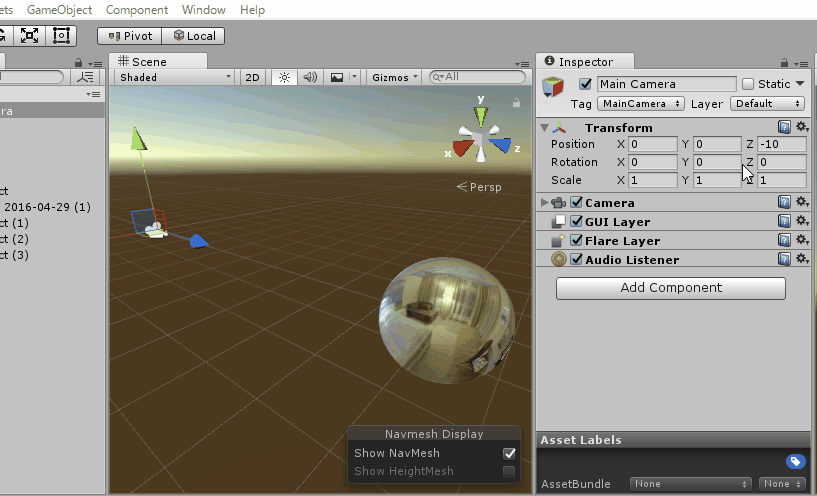
Task: Toggle the Hierarchy panel lock icon
Action: (79, 63)
